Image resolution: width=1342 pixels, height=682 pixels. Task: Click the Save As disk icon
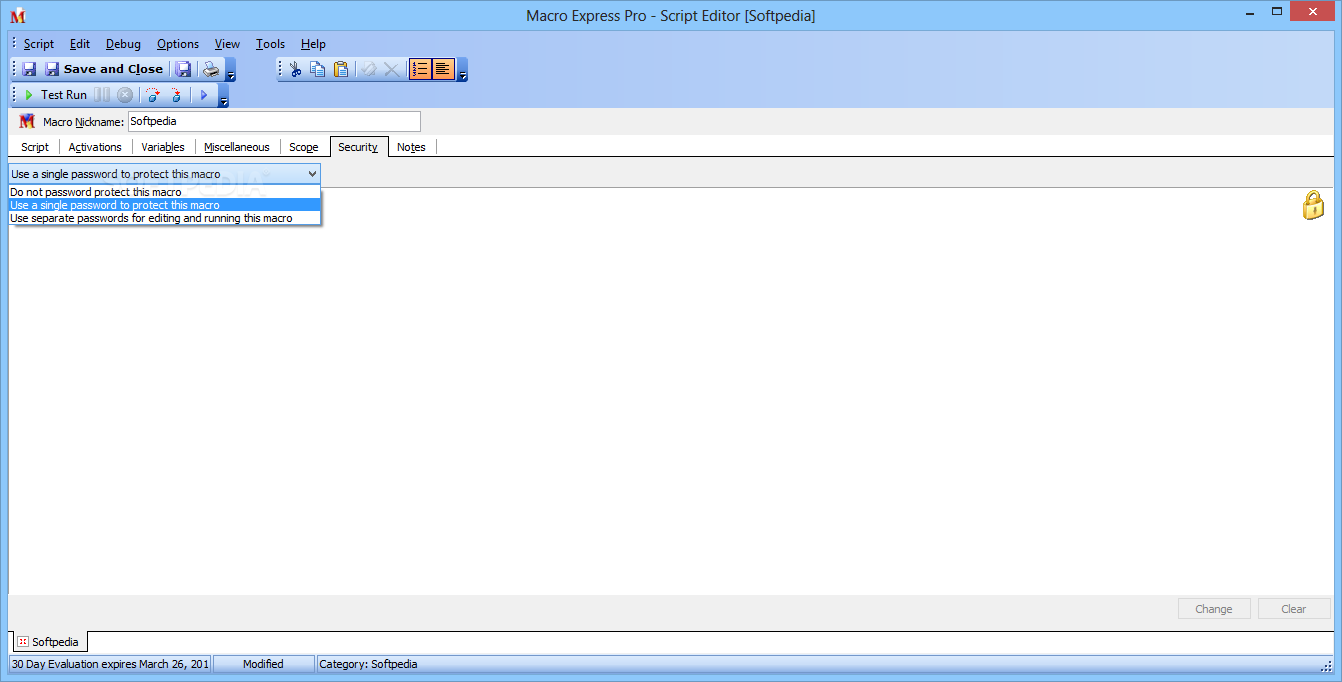[x=183, y=69]
